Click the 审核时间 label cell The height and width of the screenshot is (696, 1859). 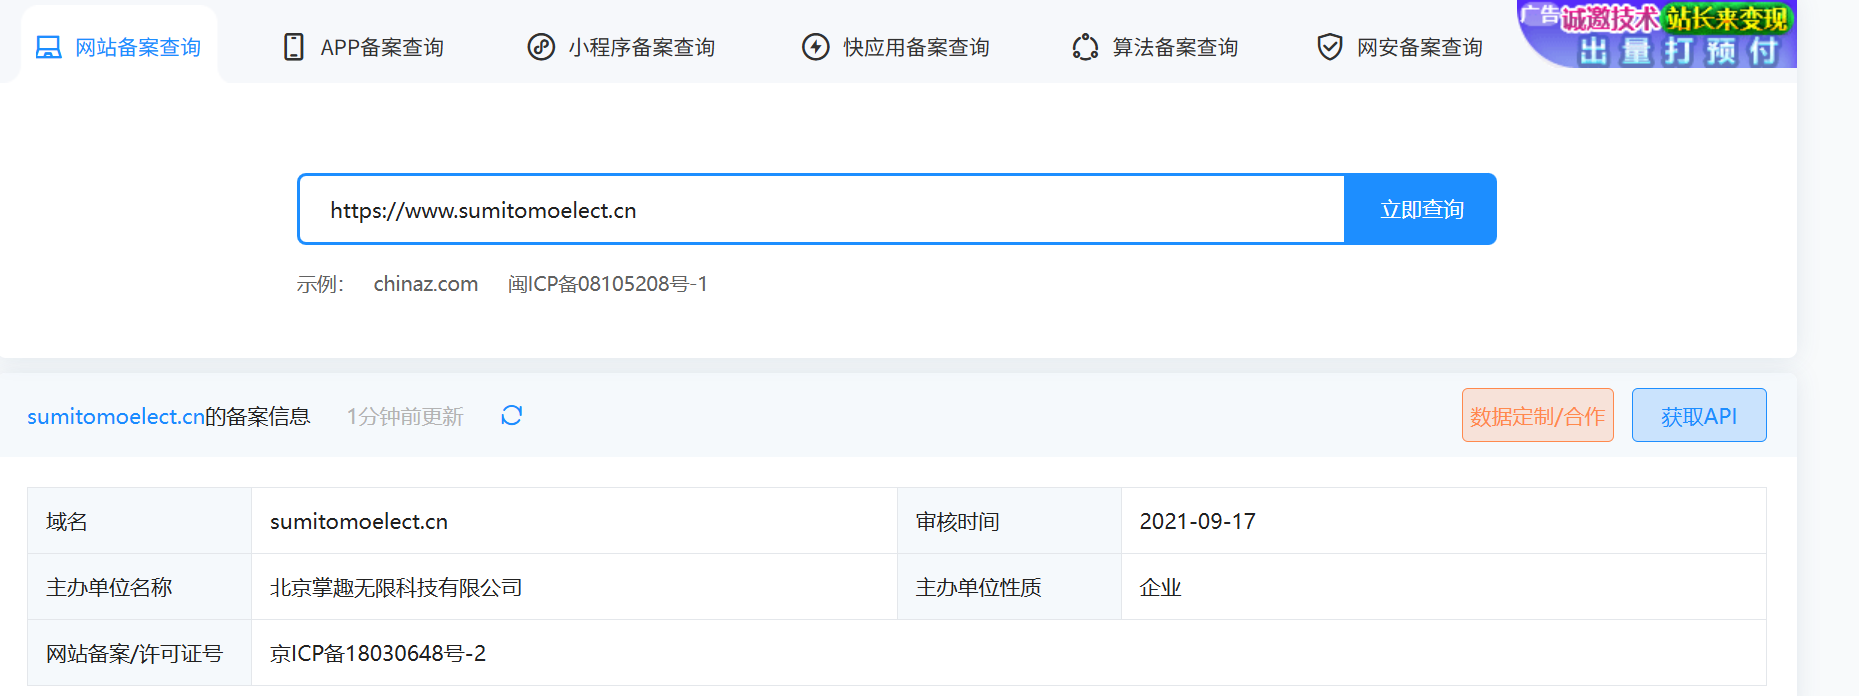tap(1009, 521)
